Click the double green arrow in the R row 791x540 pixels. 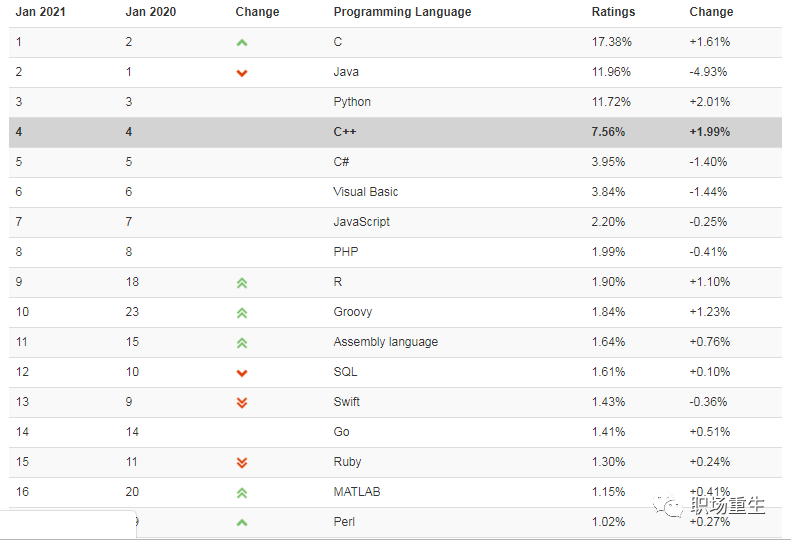(242, 283)
